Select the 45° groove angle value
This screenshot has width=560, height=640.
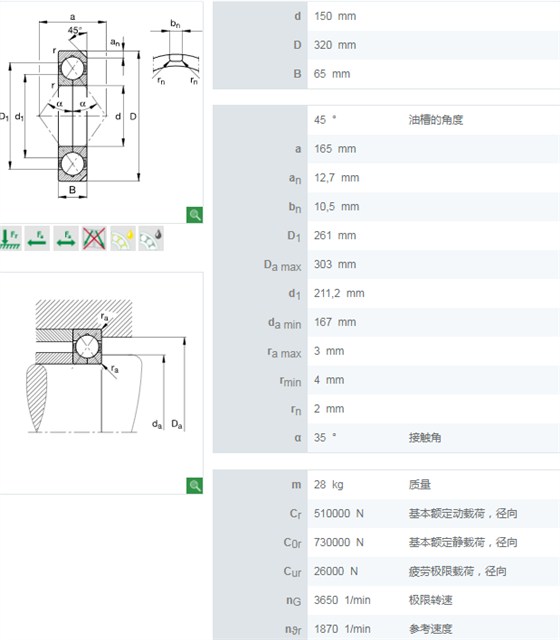tap(325, 120)
